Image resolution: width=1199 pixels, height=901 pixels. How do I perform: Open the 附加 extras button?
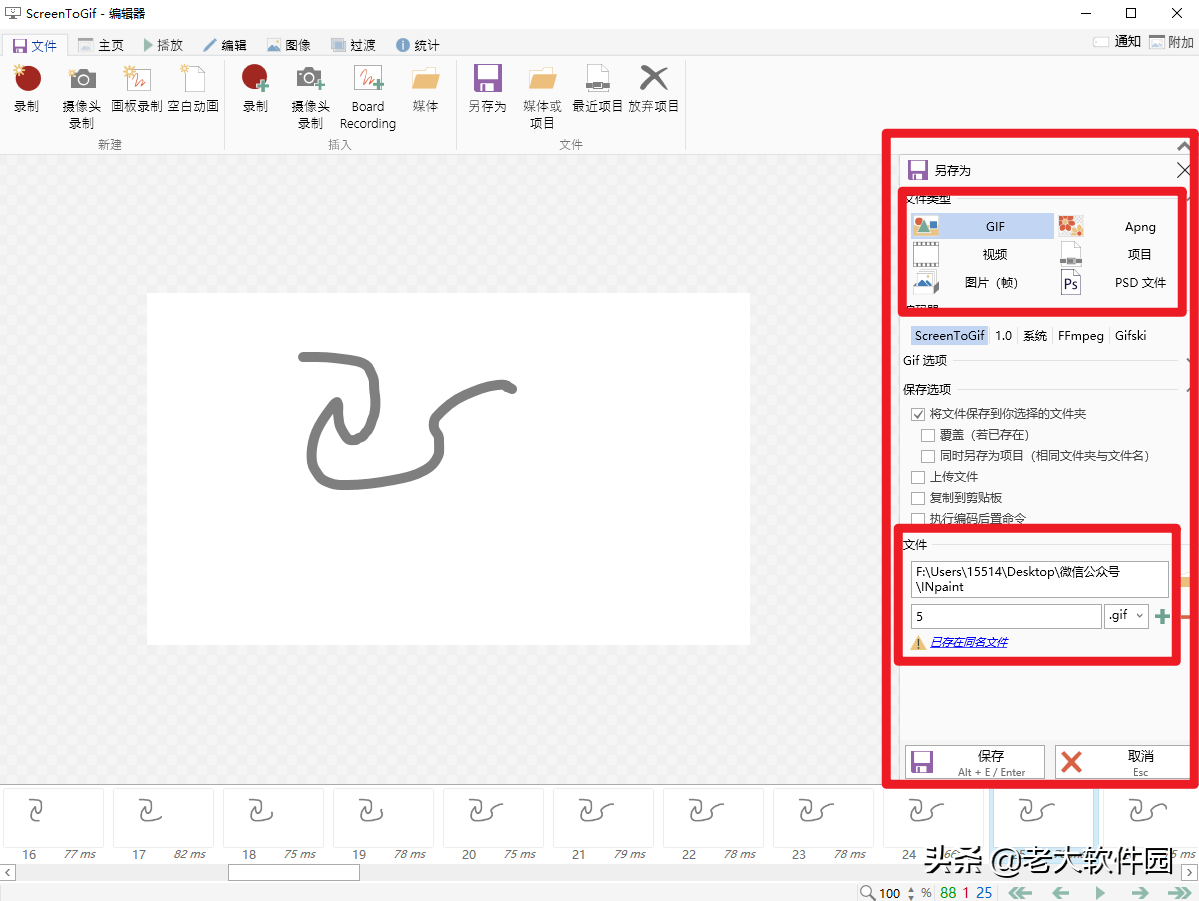coord(1171,41)
